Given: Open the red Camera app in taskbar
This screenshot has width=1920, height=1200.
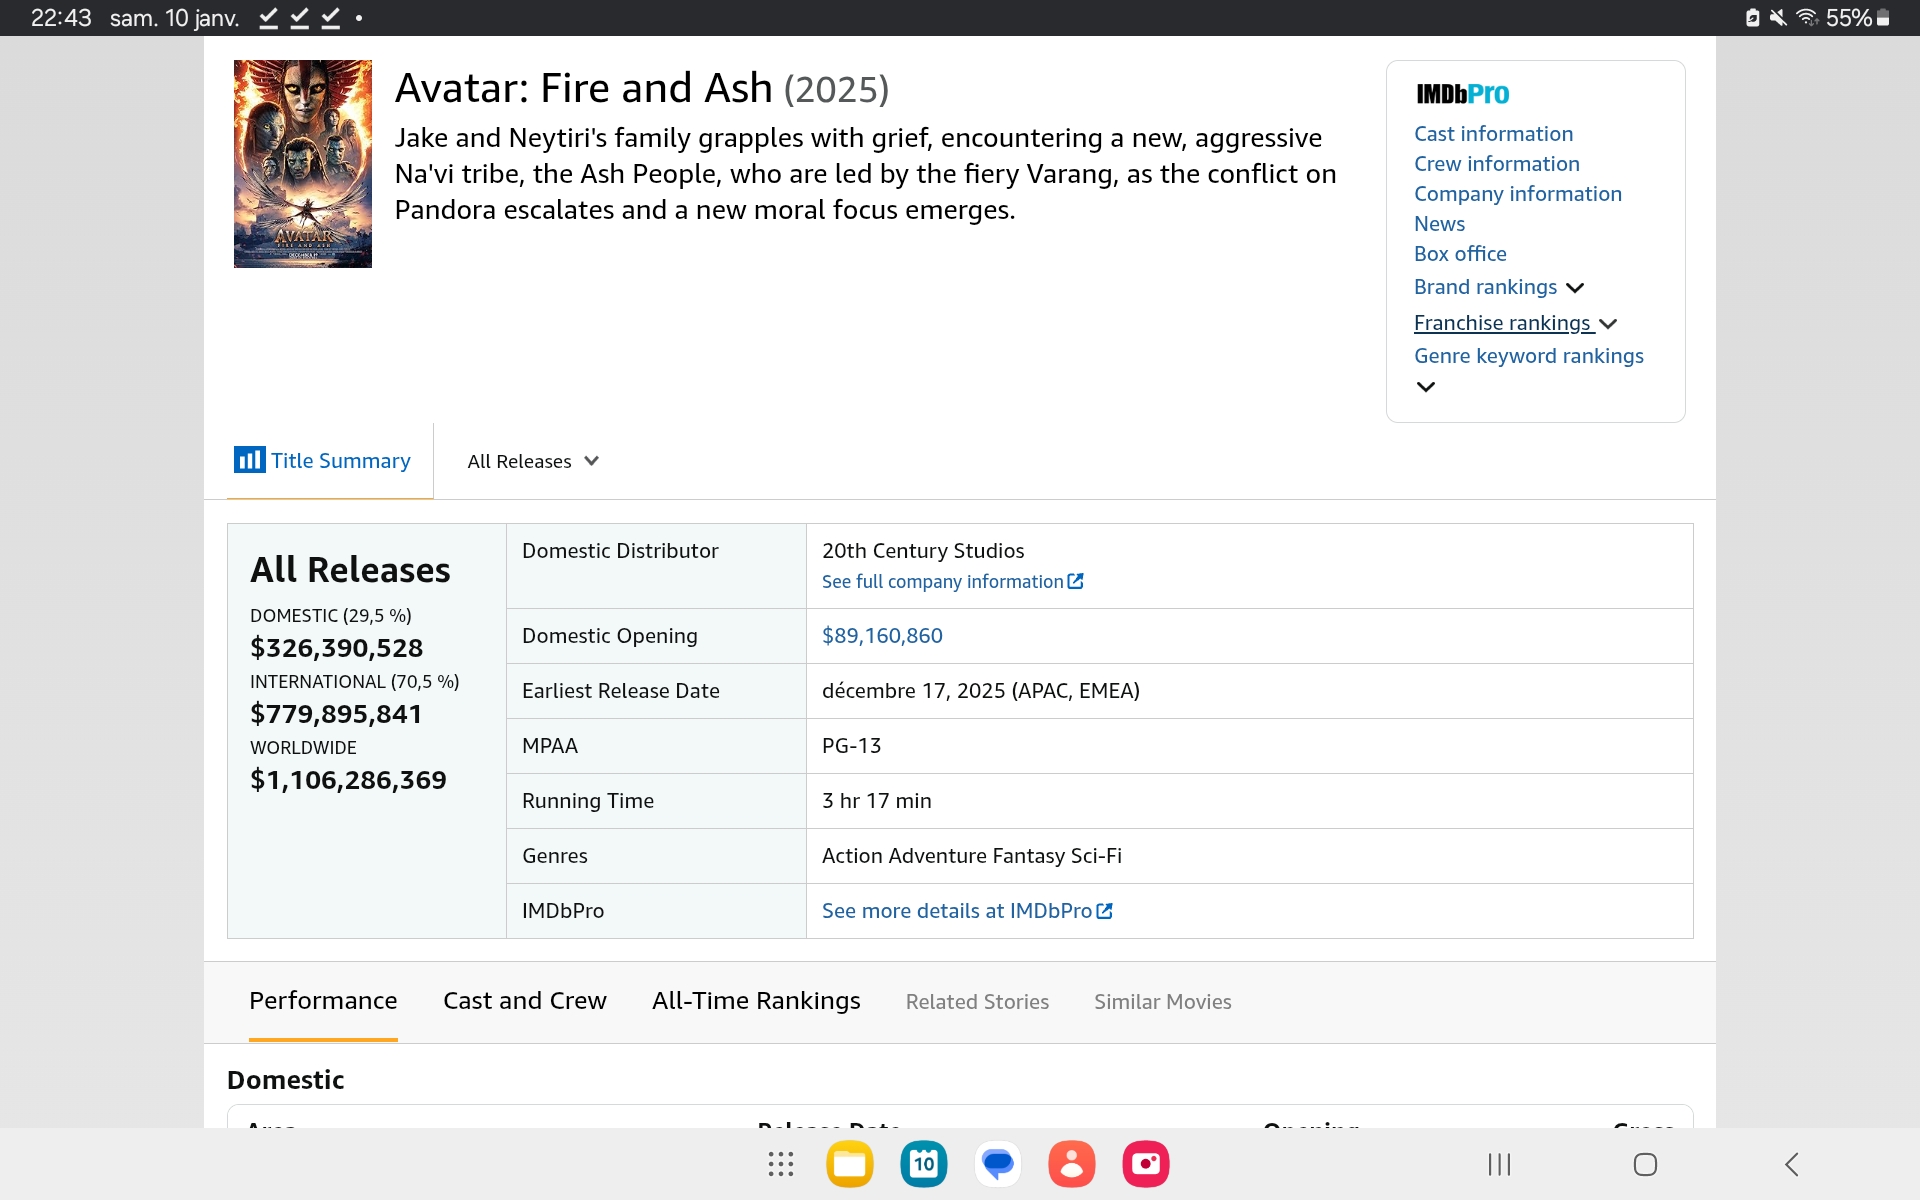Looking at the screenshot, I should tap(1146, 1164).
